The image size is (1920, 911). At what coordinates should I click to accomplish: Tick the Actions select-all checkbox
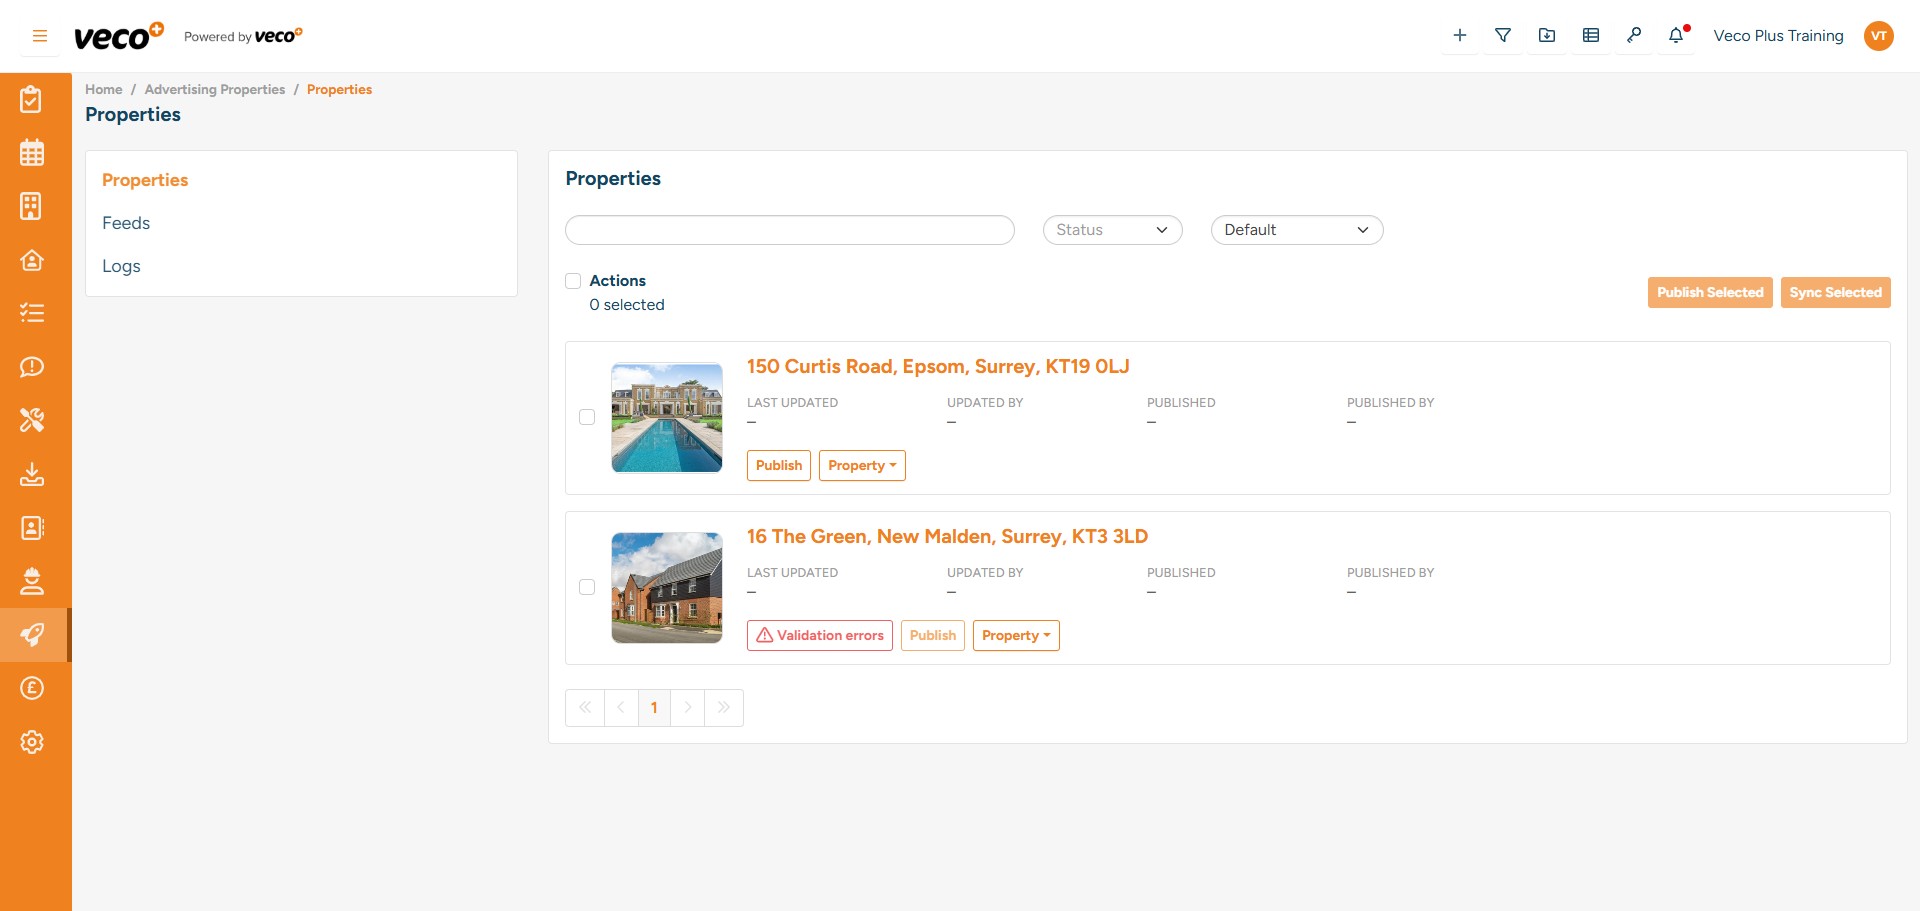(573, 281)
